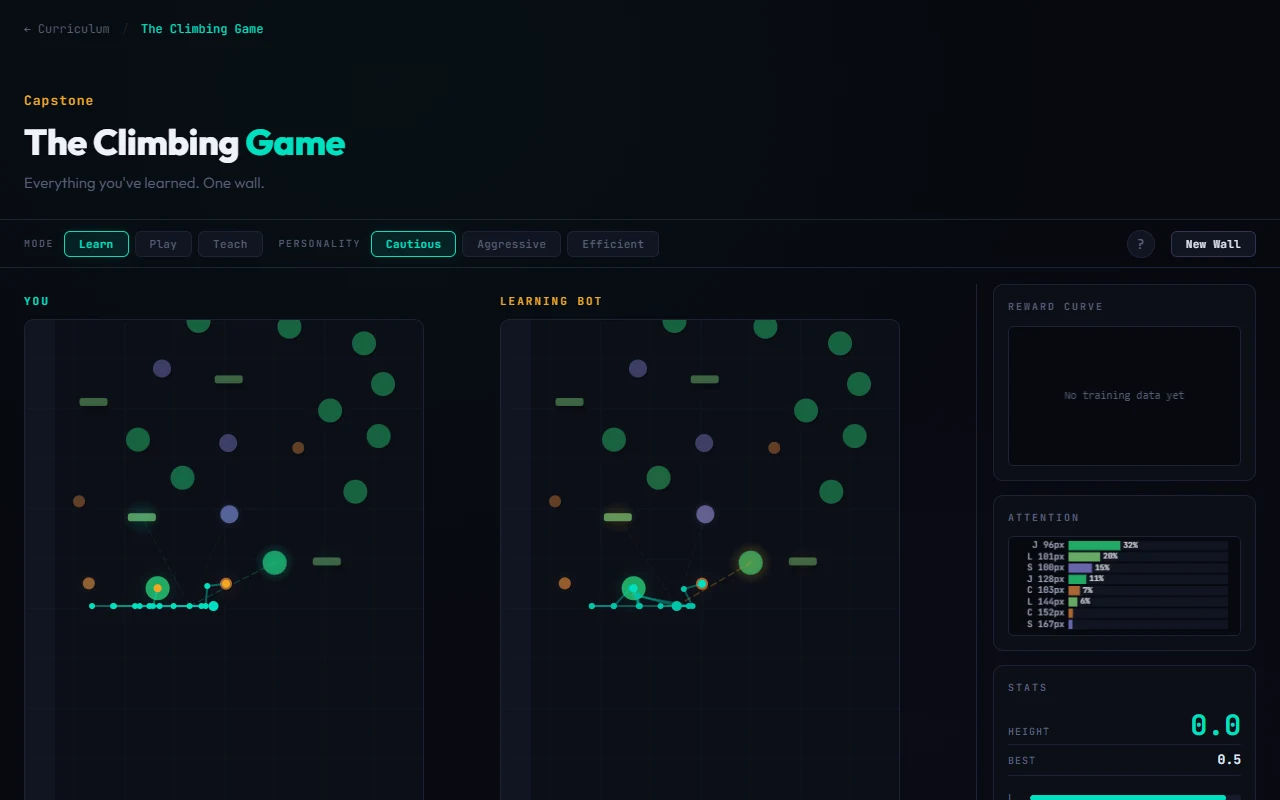The height and width of the screenshot is (800, 1280).
Task: Generate a New Wall
Action: point(1213,244)
